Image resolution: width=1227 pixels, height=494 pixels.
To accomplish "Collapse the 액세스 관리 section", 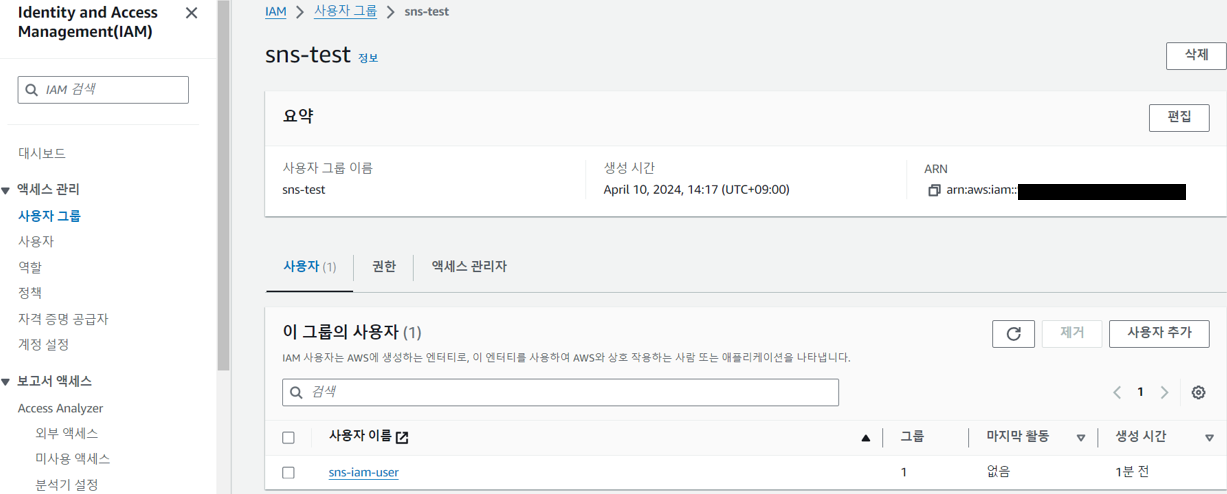I will pyautogui.click(x=6, y=190).
